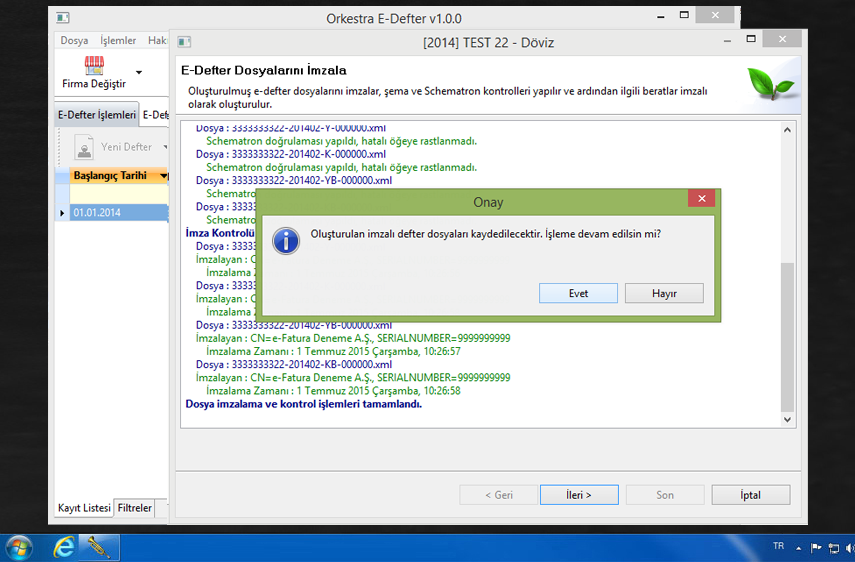The width and height of the screenshot is (855, 562).
Task: Decline with the Hayır button
Action: coord(664,294)
